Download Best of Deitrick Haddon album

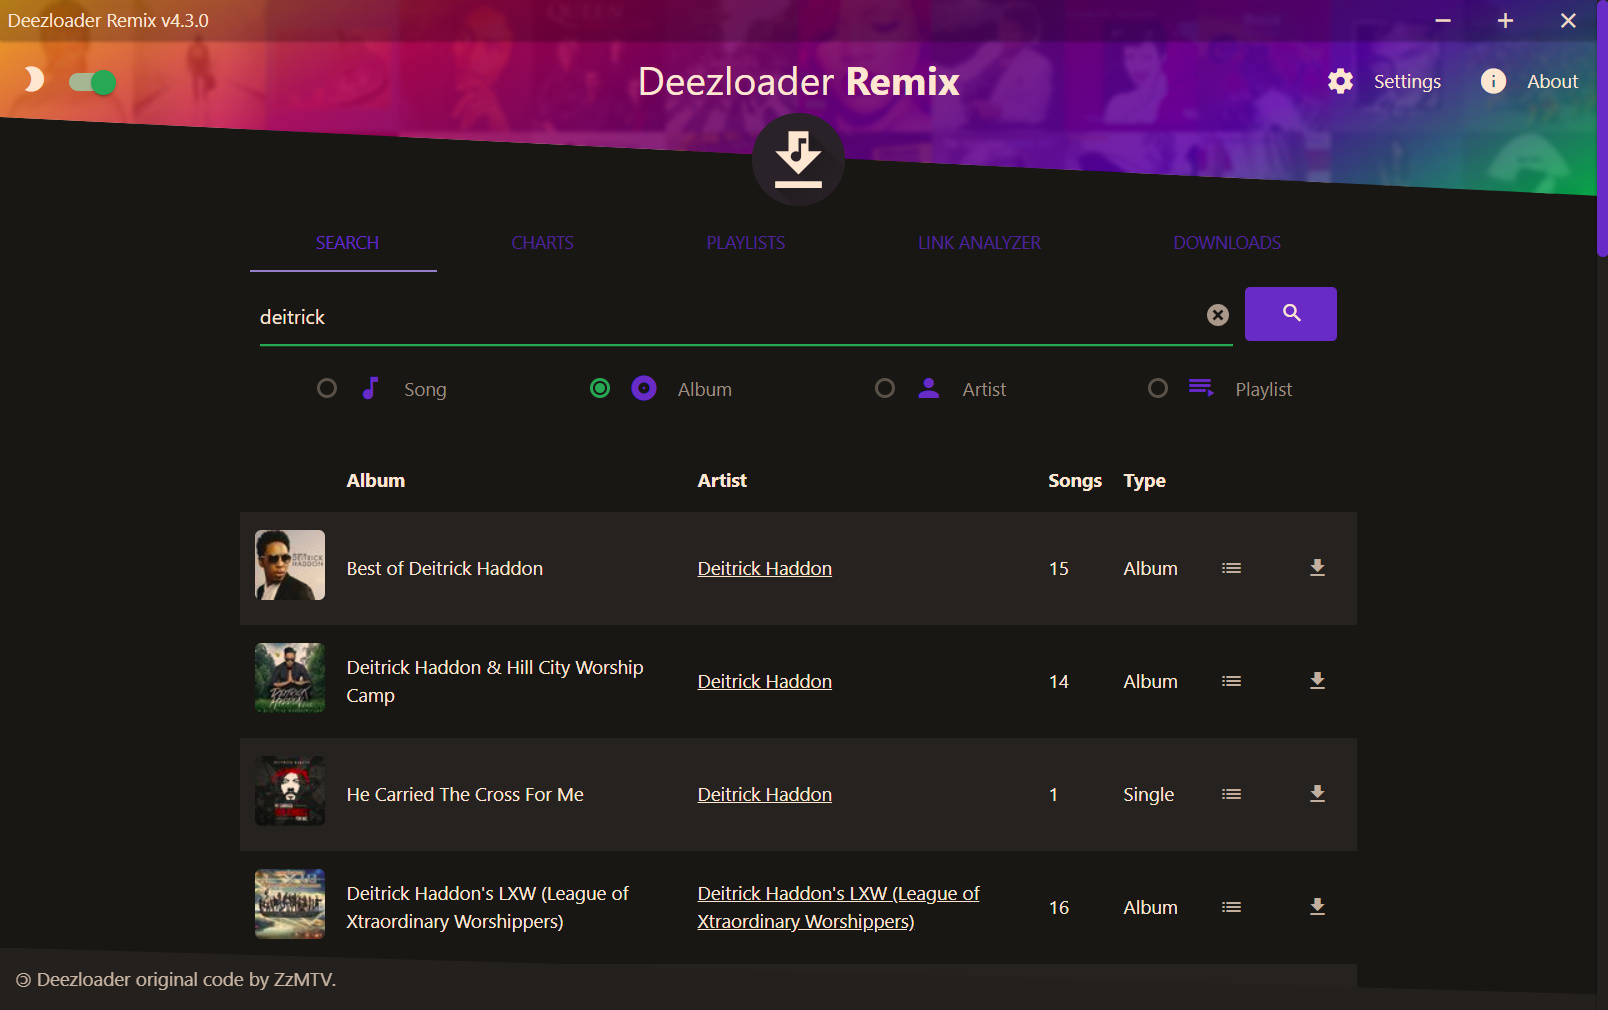[x=1317, y=568]
